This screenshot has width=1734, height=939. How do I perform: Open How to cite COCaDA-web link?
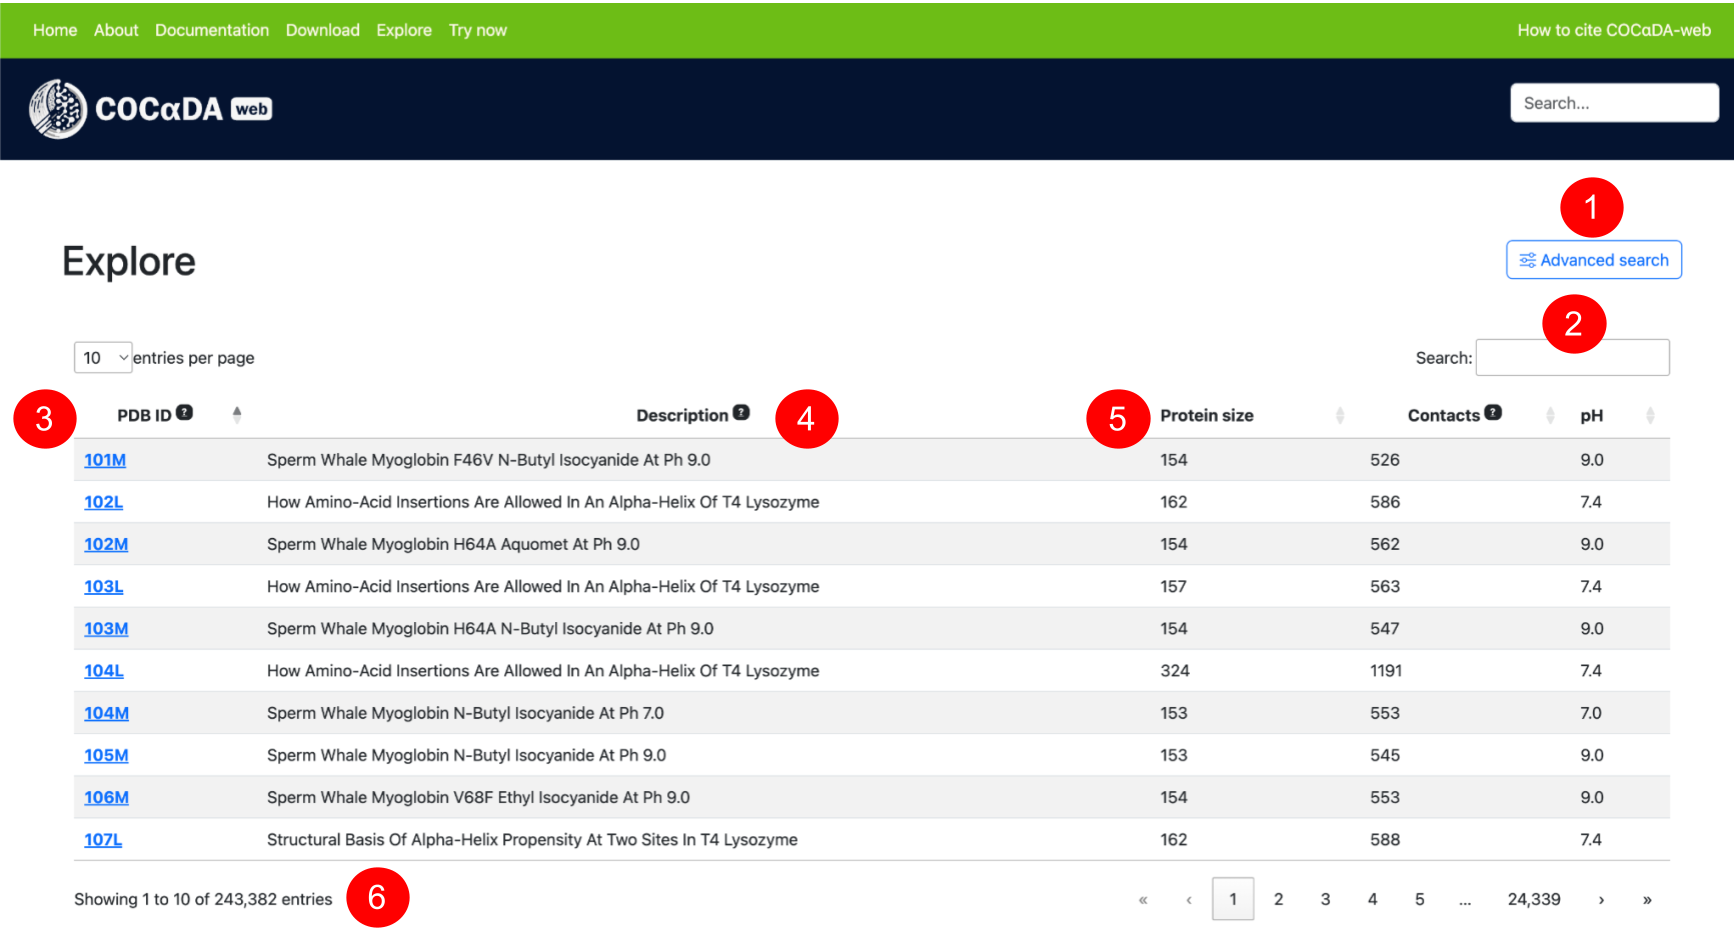tap(1614, 30)
